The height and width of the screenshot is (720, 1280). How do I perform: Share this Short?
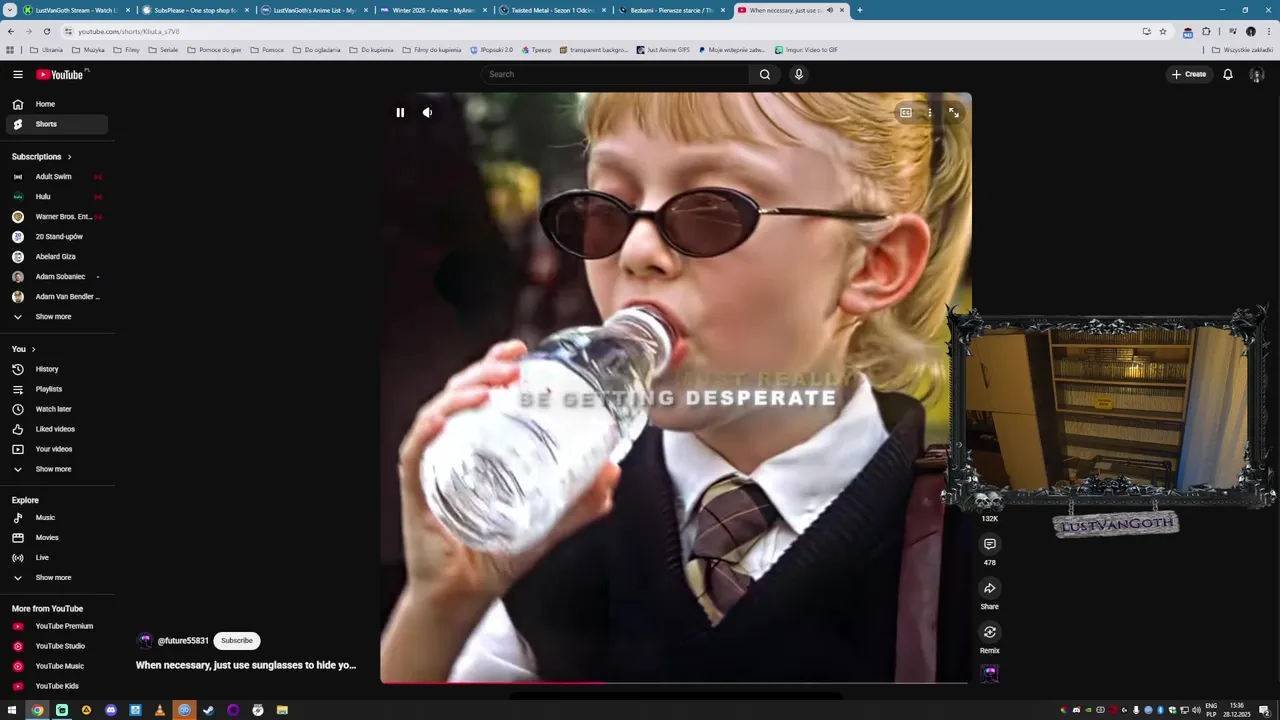click(990, 588)
